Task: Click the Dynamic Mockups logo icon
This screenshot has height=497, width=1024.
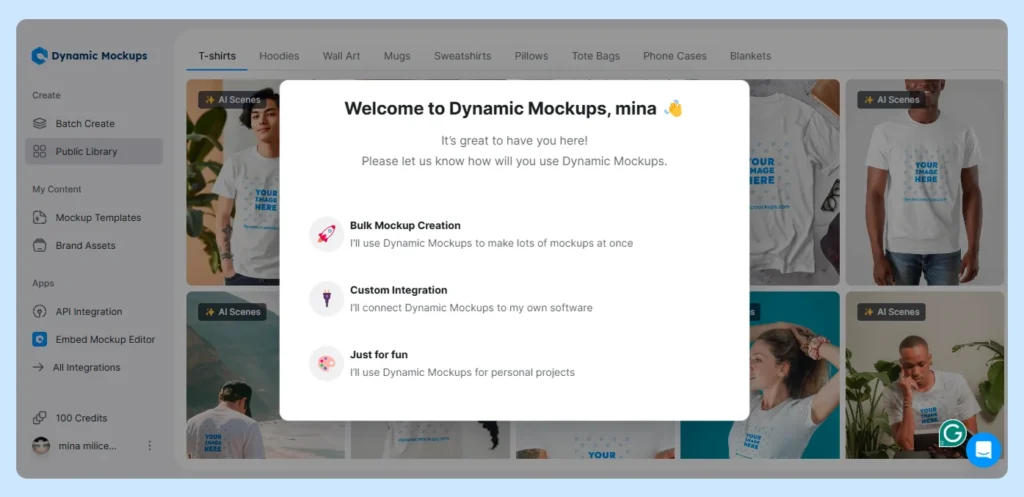Action: pyautogui.click(x=39, y=56)
